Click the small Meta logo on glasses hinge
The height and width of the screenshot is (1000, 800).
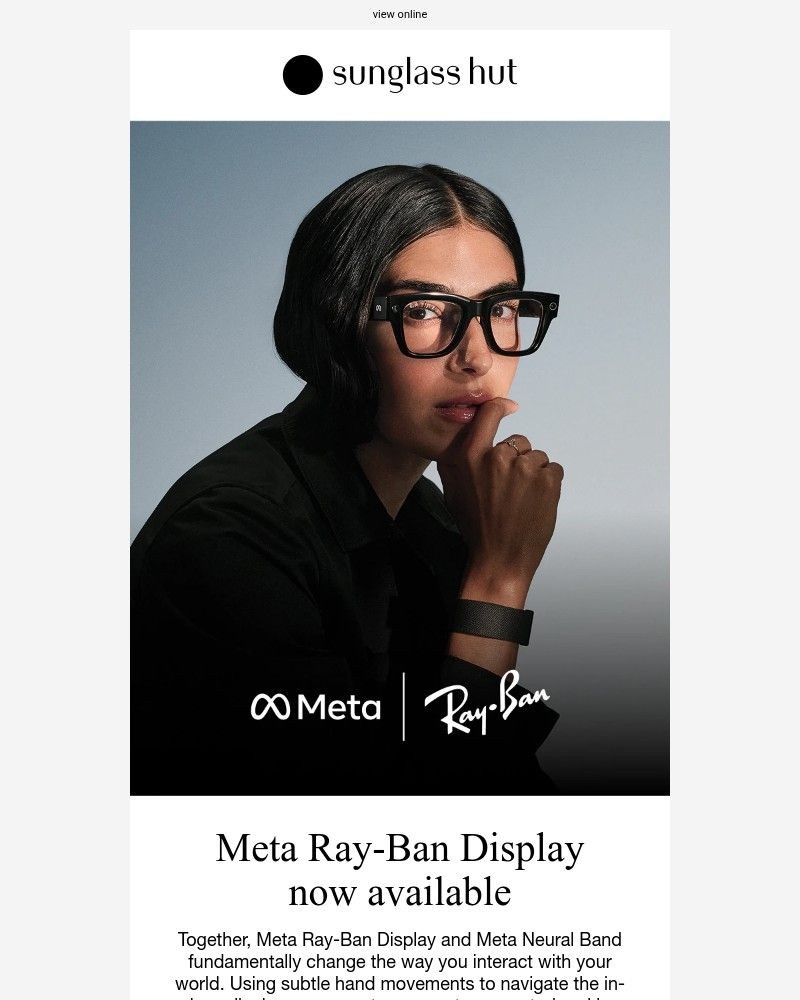tap(378, 309)
